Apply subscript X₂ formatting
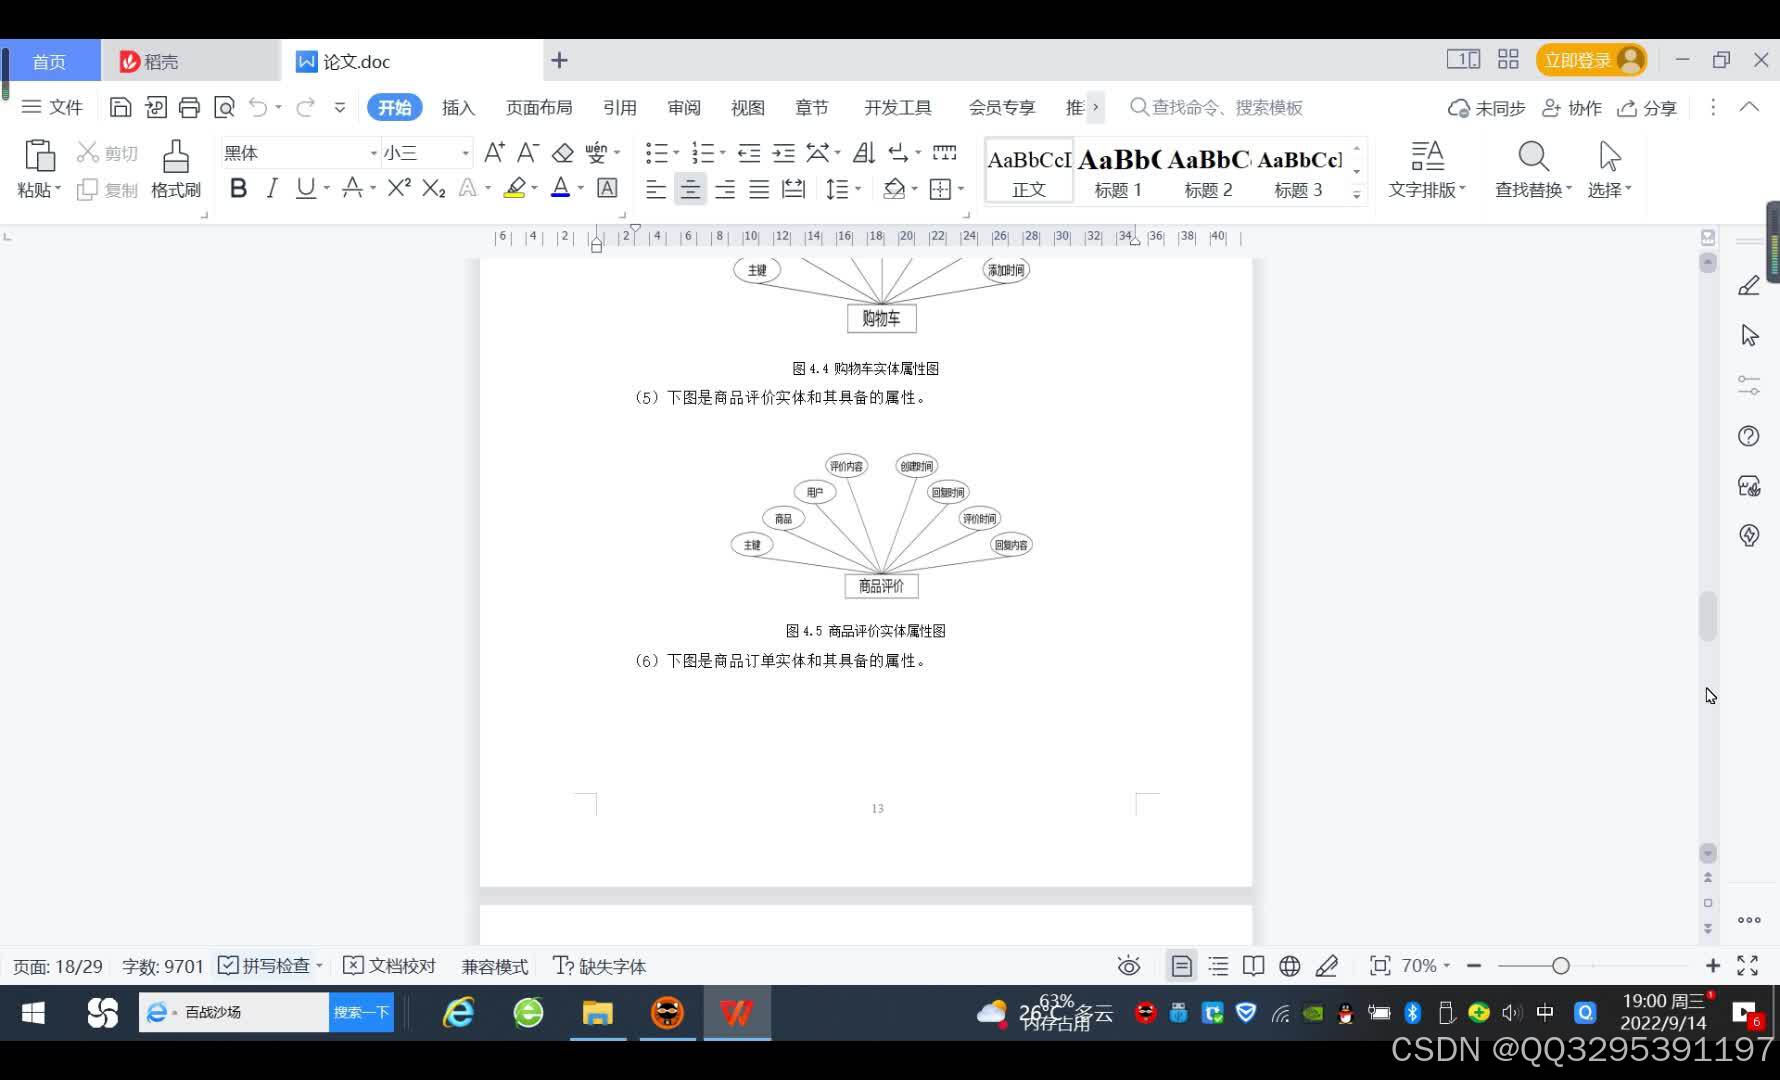This screenshot has height=1080, width=1780. tap(433, 187)
